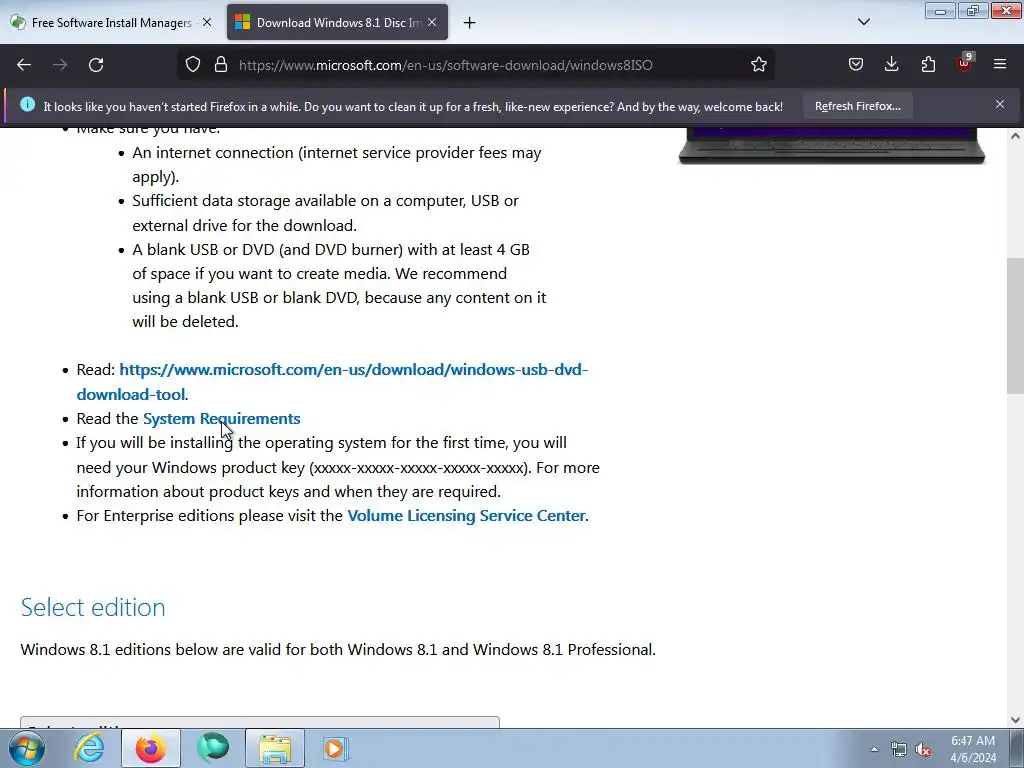
Task: Save page to Pocket
Action: point(856,65)
